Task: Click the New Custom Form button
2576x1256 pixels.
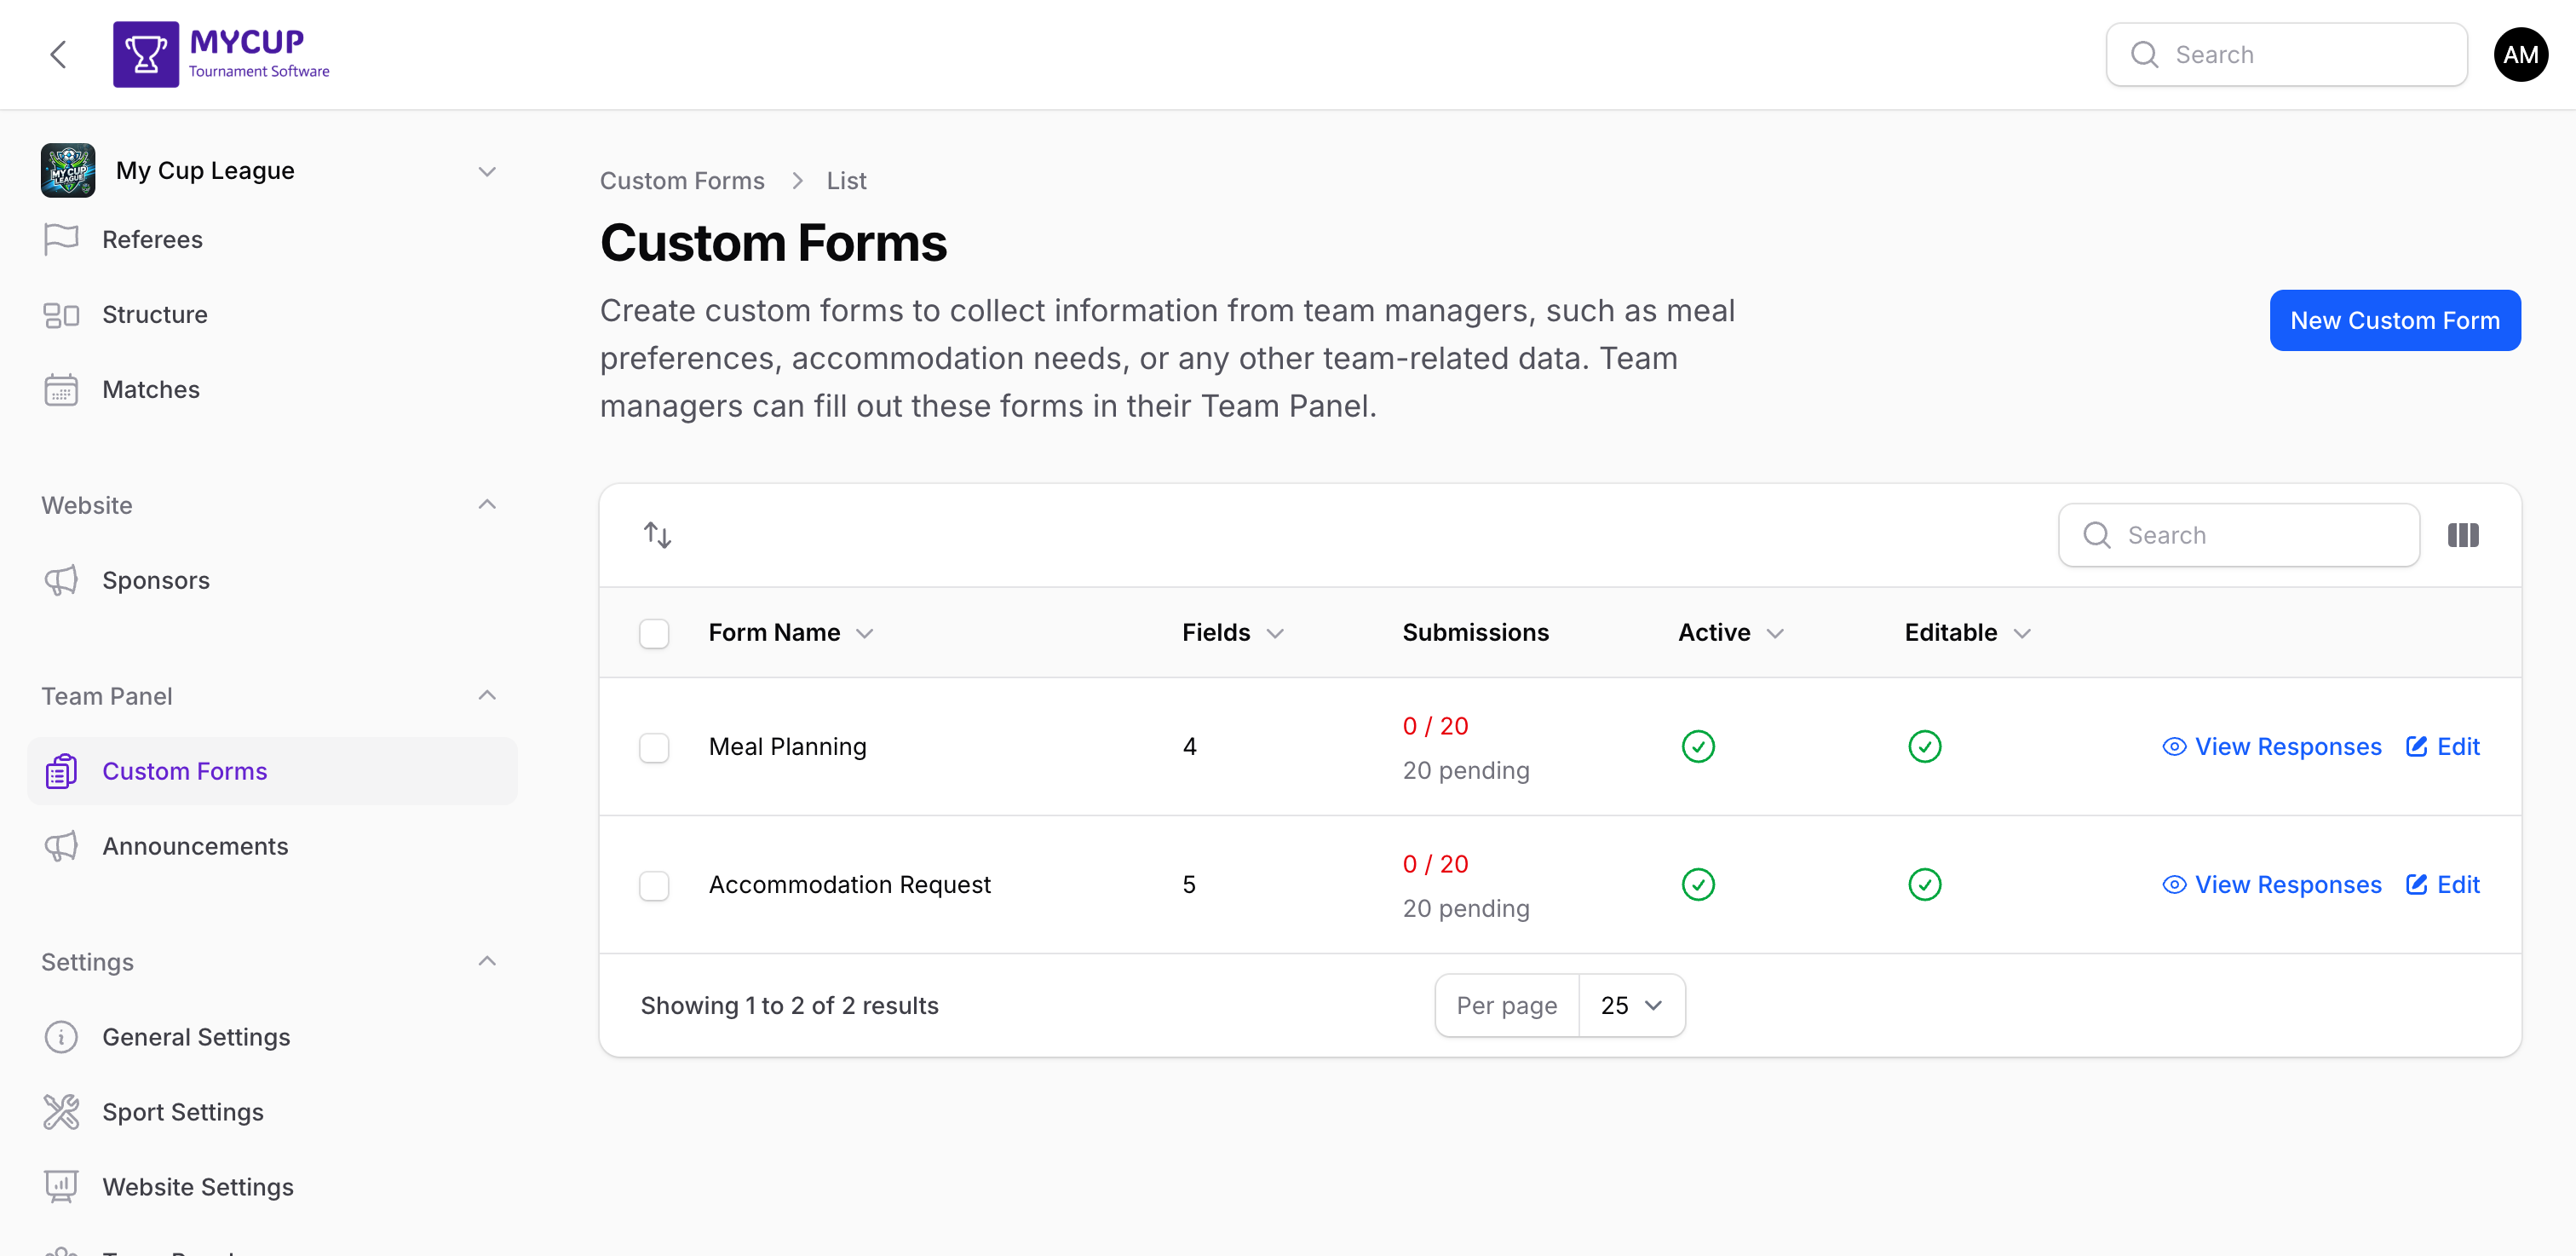Action: pos(2394,320)
